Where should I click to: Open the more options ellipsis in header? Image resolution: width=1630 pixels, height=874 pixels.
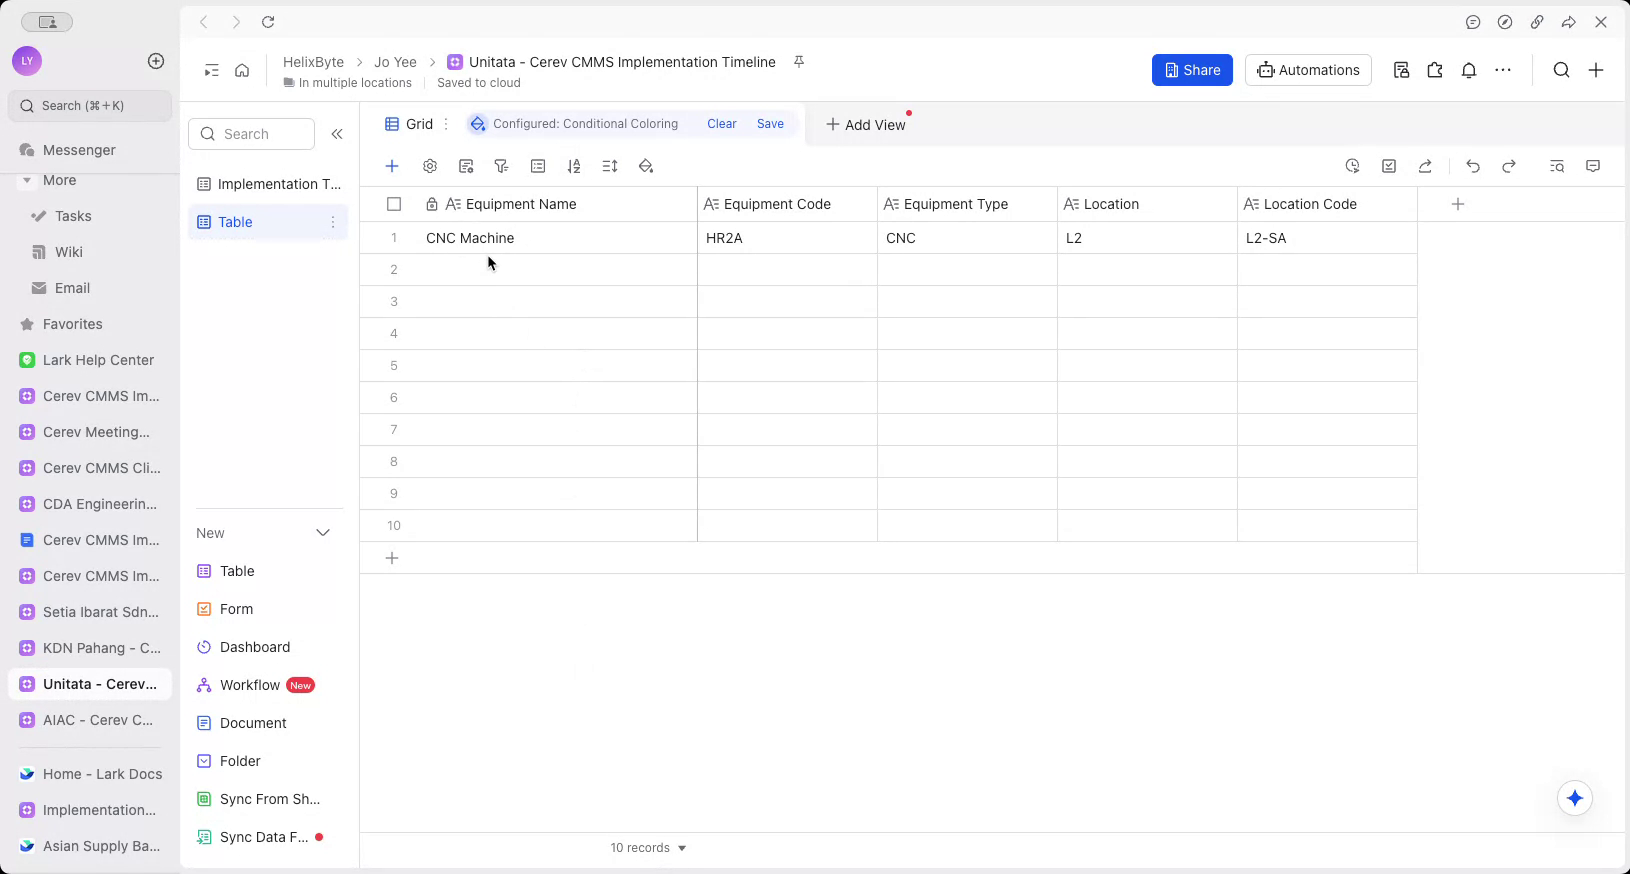tap(1503, 70)
